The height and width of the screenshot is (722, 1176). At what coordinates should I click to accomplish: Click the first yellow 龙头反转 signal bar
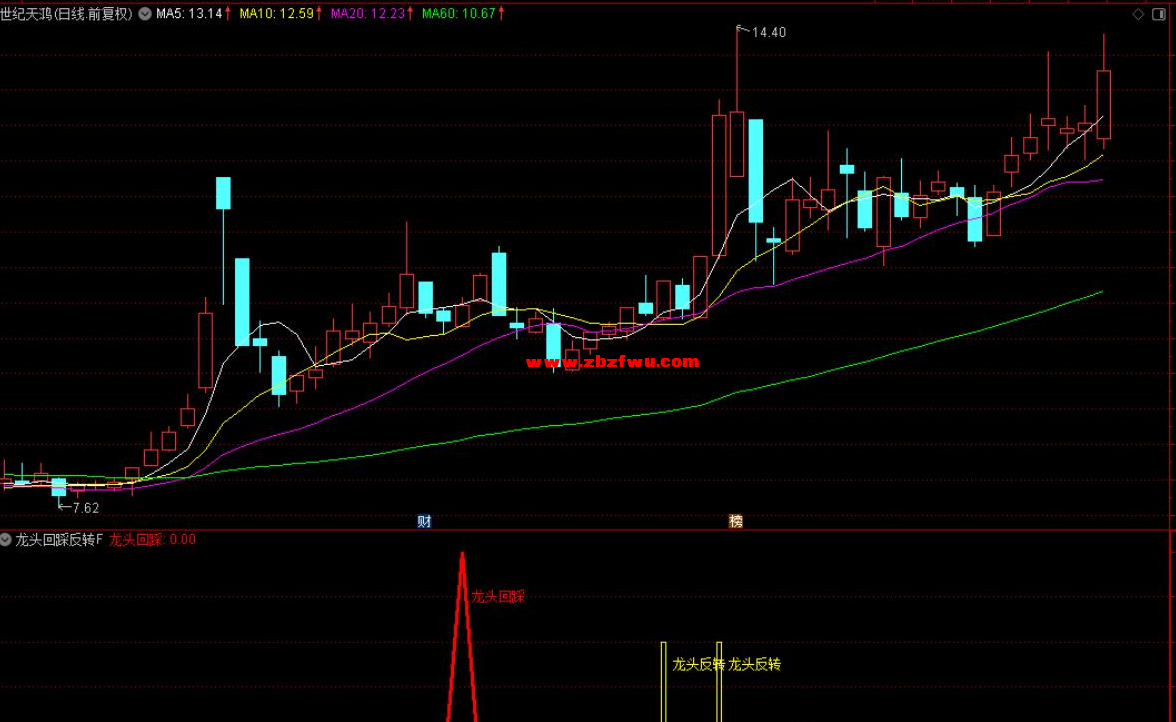[x=663, y=682]
